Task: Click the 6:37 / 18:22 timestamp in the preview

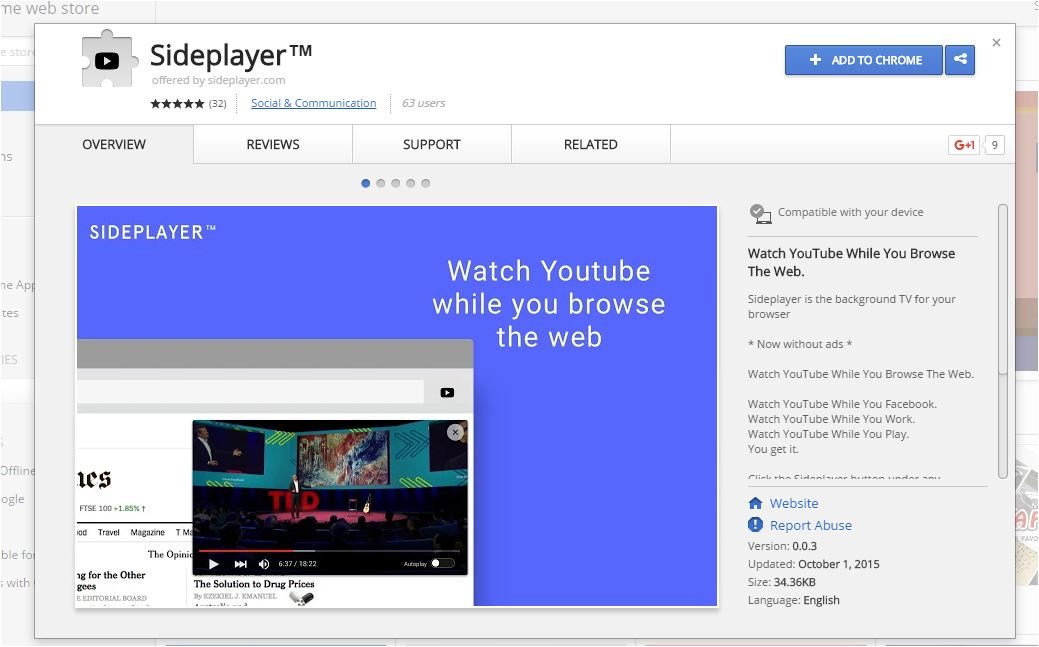Action: (x=298, y=564)
